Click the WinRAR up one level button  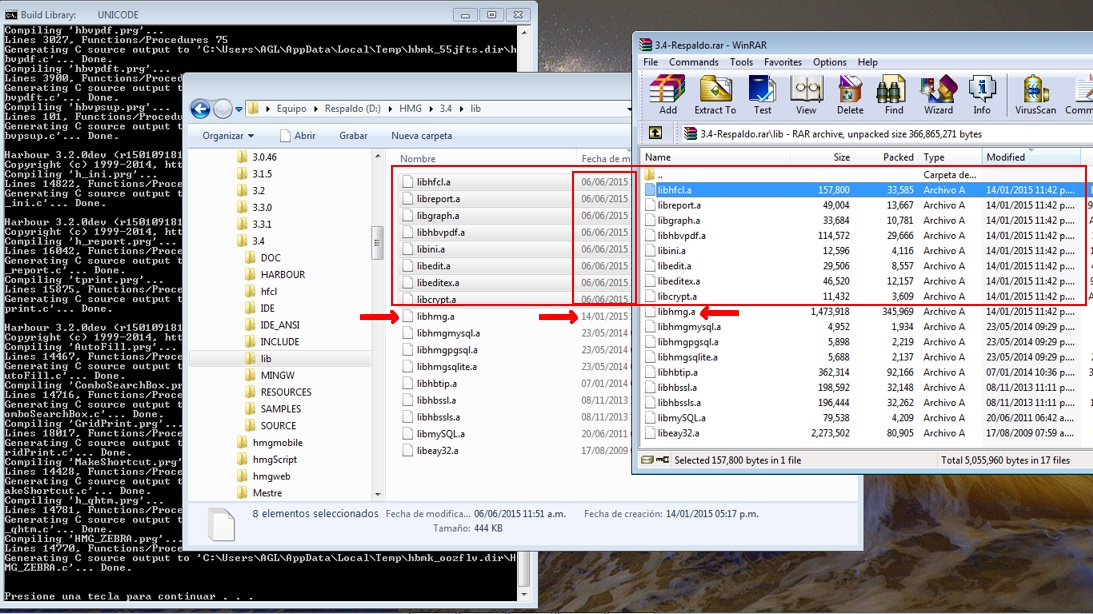click(x=655, y=133)
